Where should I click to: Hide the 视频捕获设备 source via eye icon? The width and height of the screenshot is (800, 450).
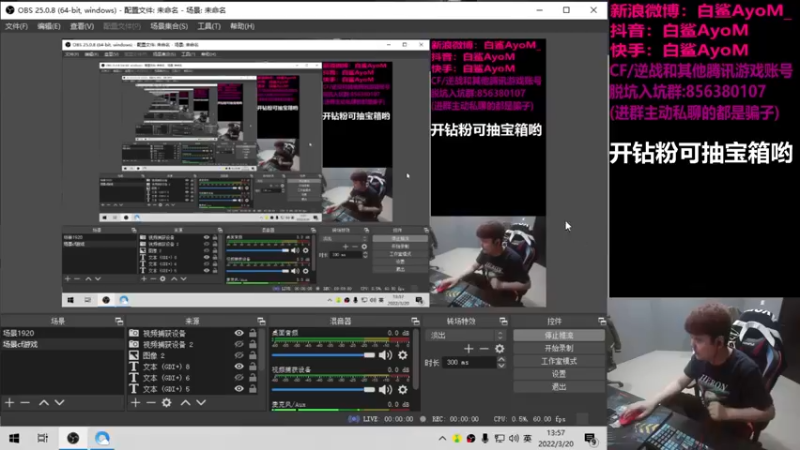239,333
